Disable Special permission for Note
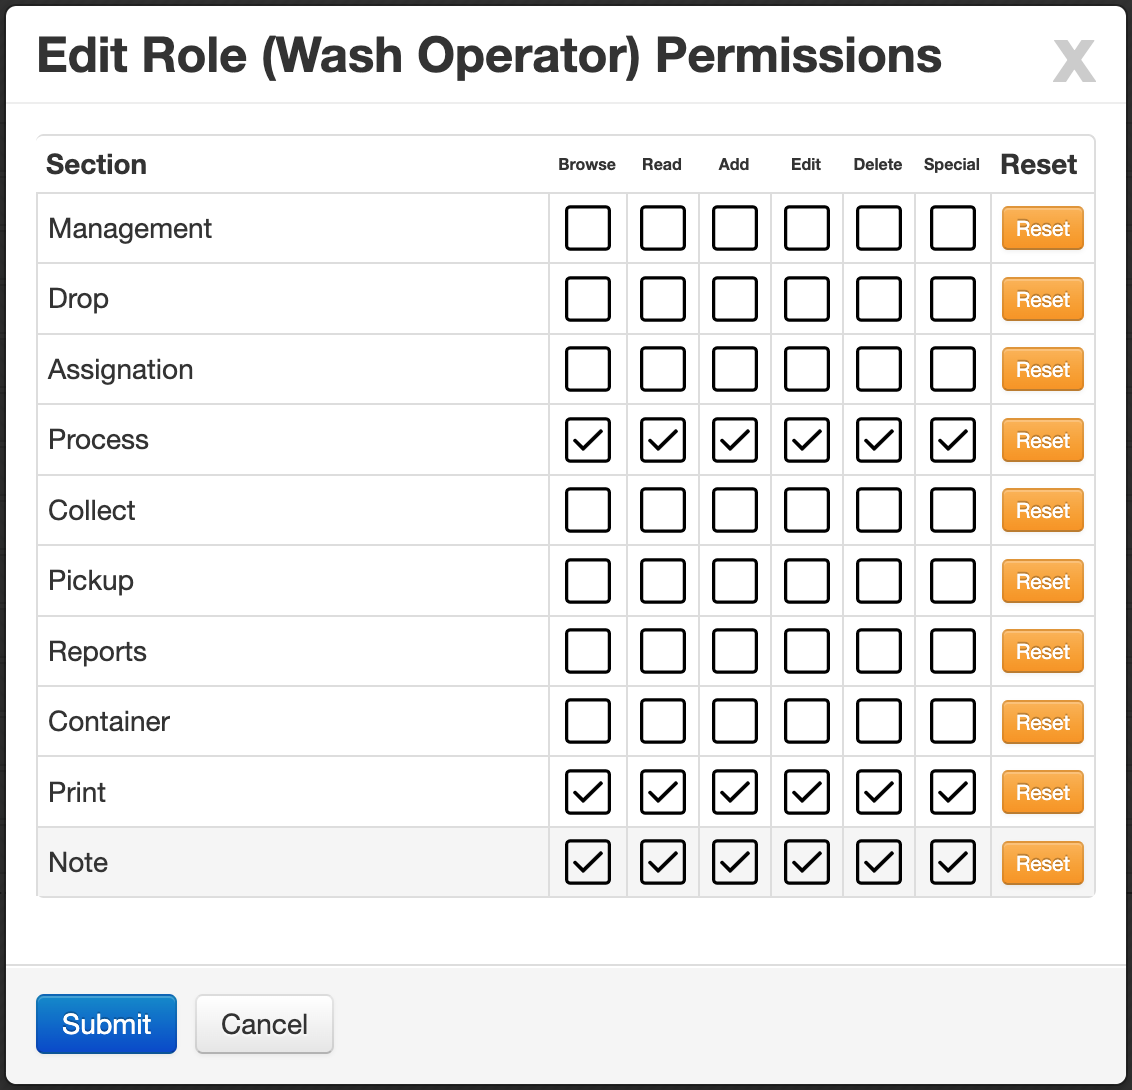The height and width of the screenshot is (1090, 1132). point(953,862)
